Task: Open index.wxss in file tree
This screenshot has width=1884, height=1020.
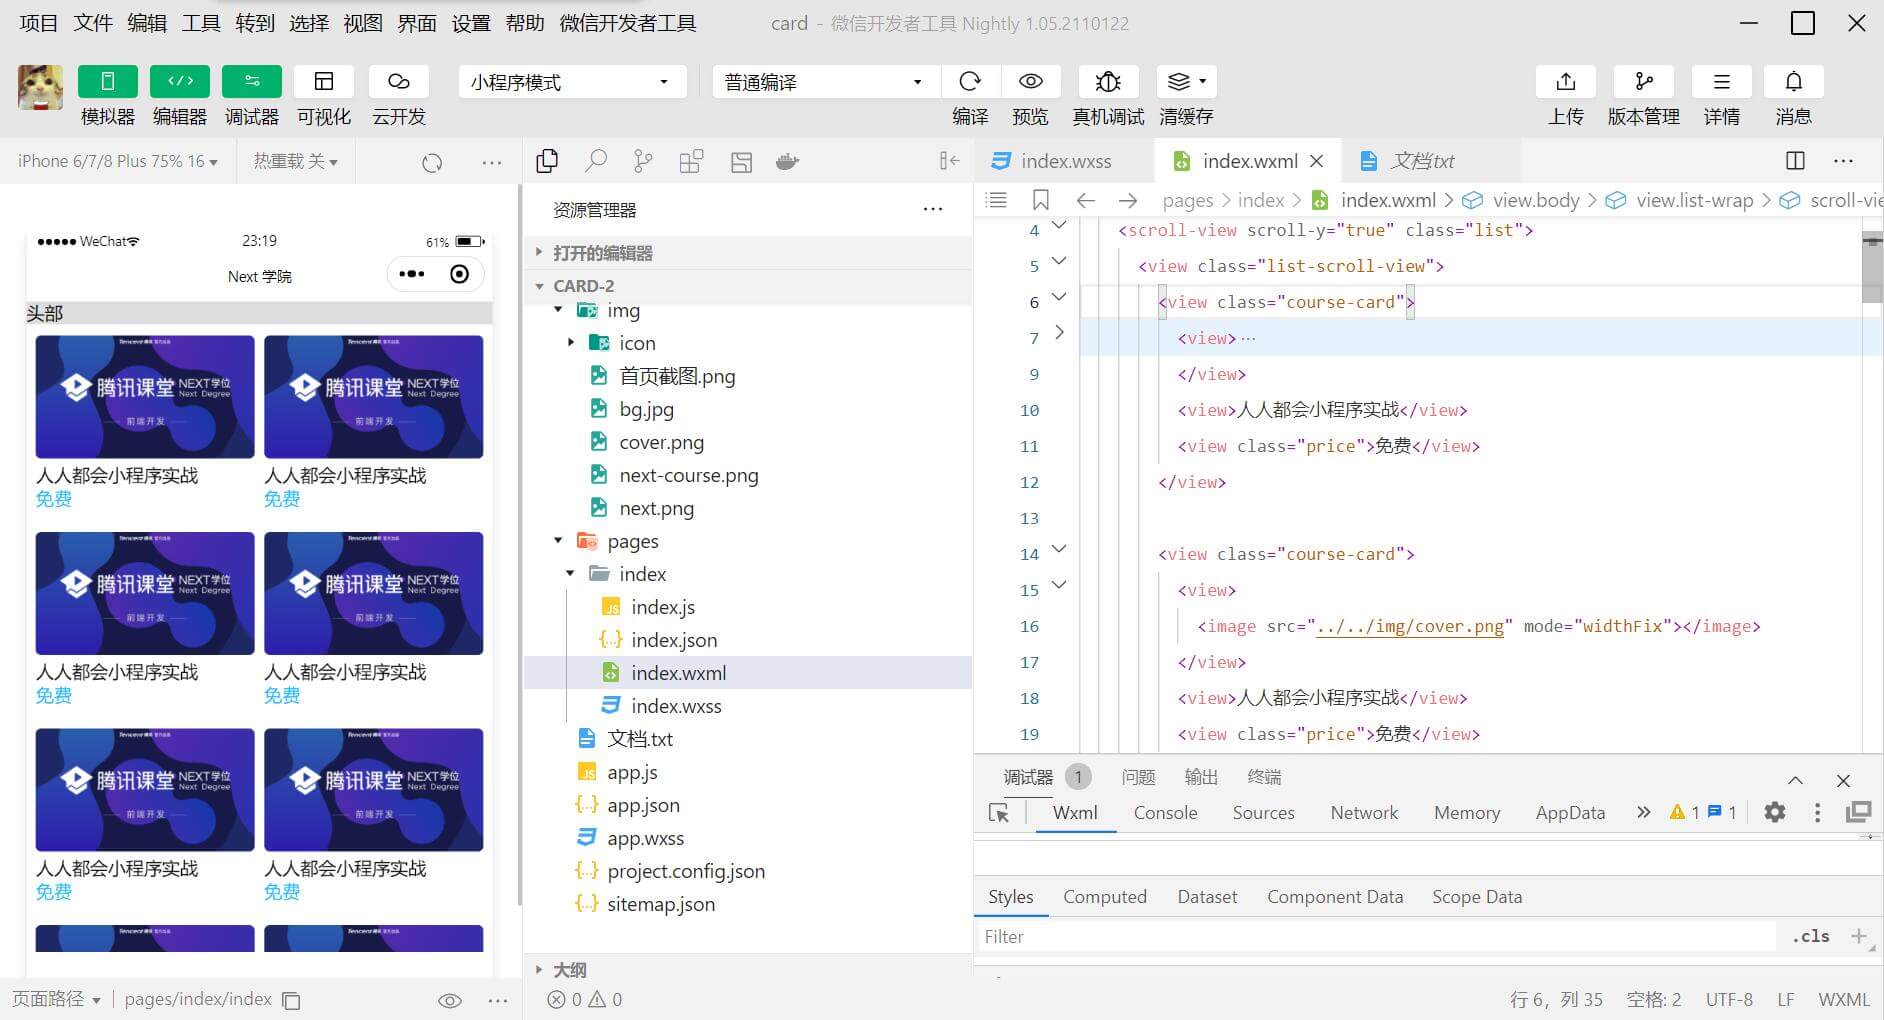Action: [676, 706]
